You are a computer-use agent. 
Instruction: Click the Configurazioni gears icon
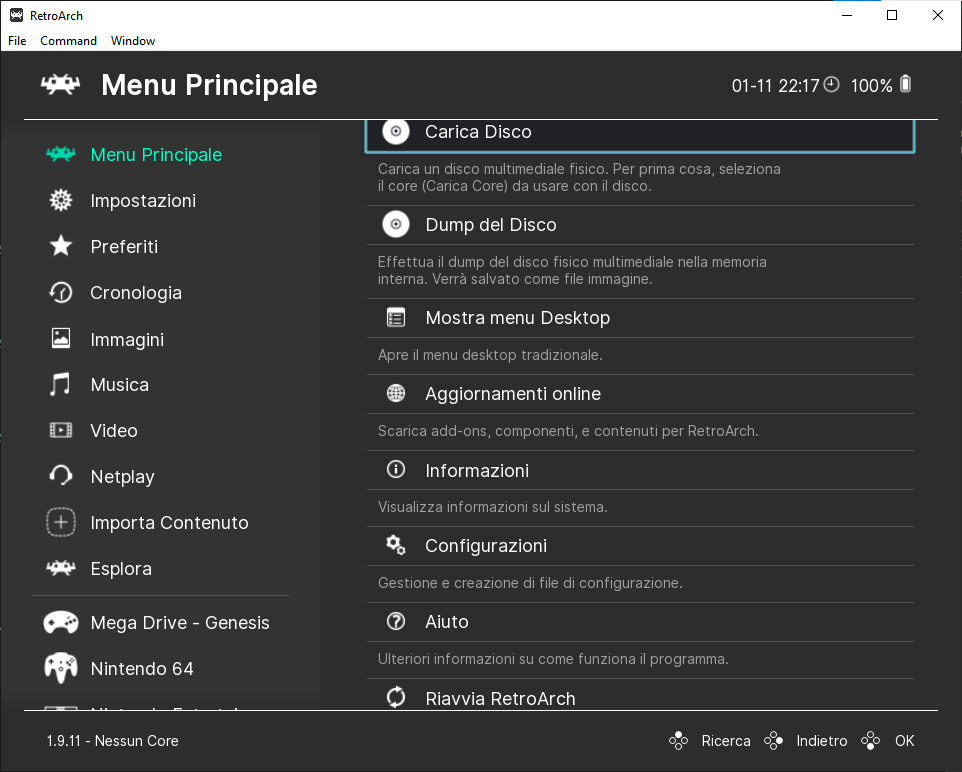pyautogui.click(x=396, y=545)
